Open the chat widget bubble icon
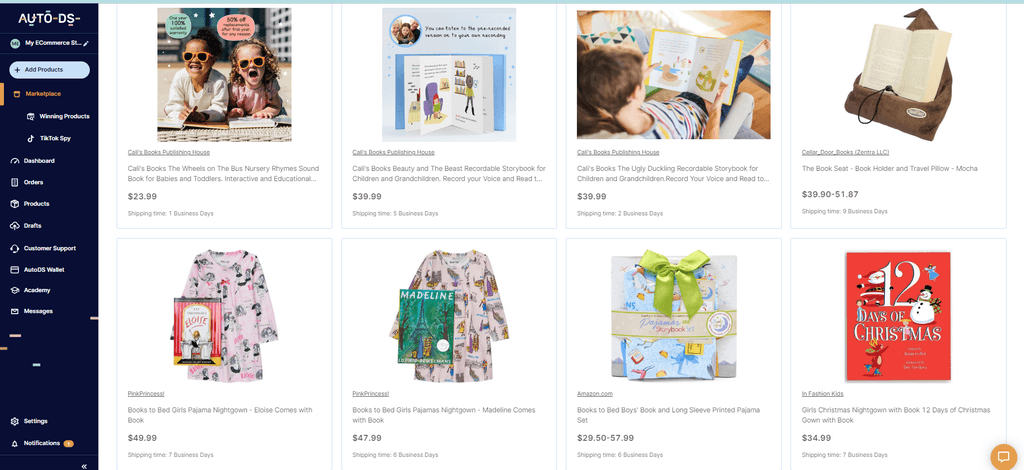 point(1004,456)
